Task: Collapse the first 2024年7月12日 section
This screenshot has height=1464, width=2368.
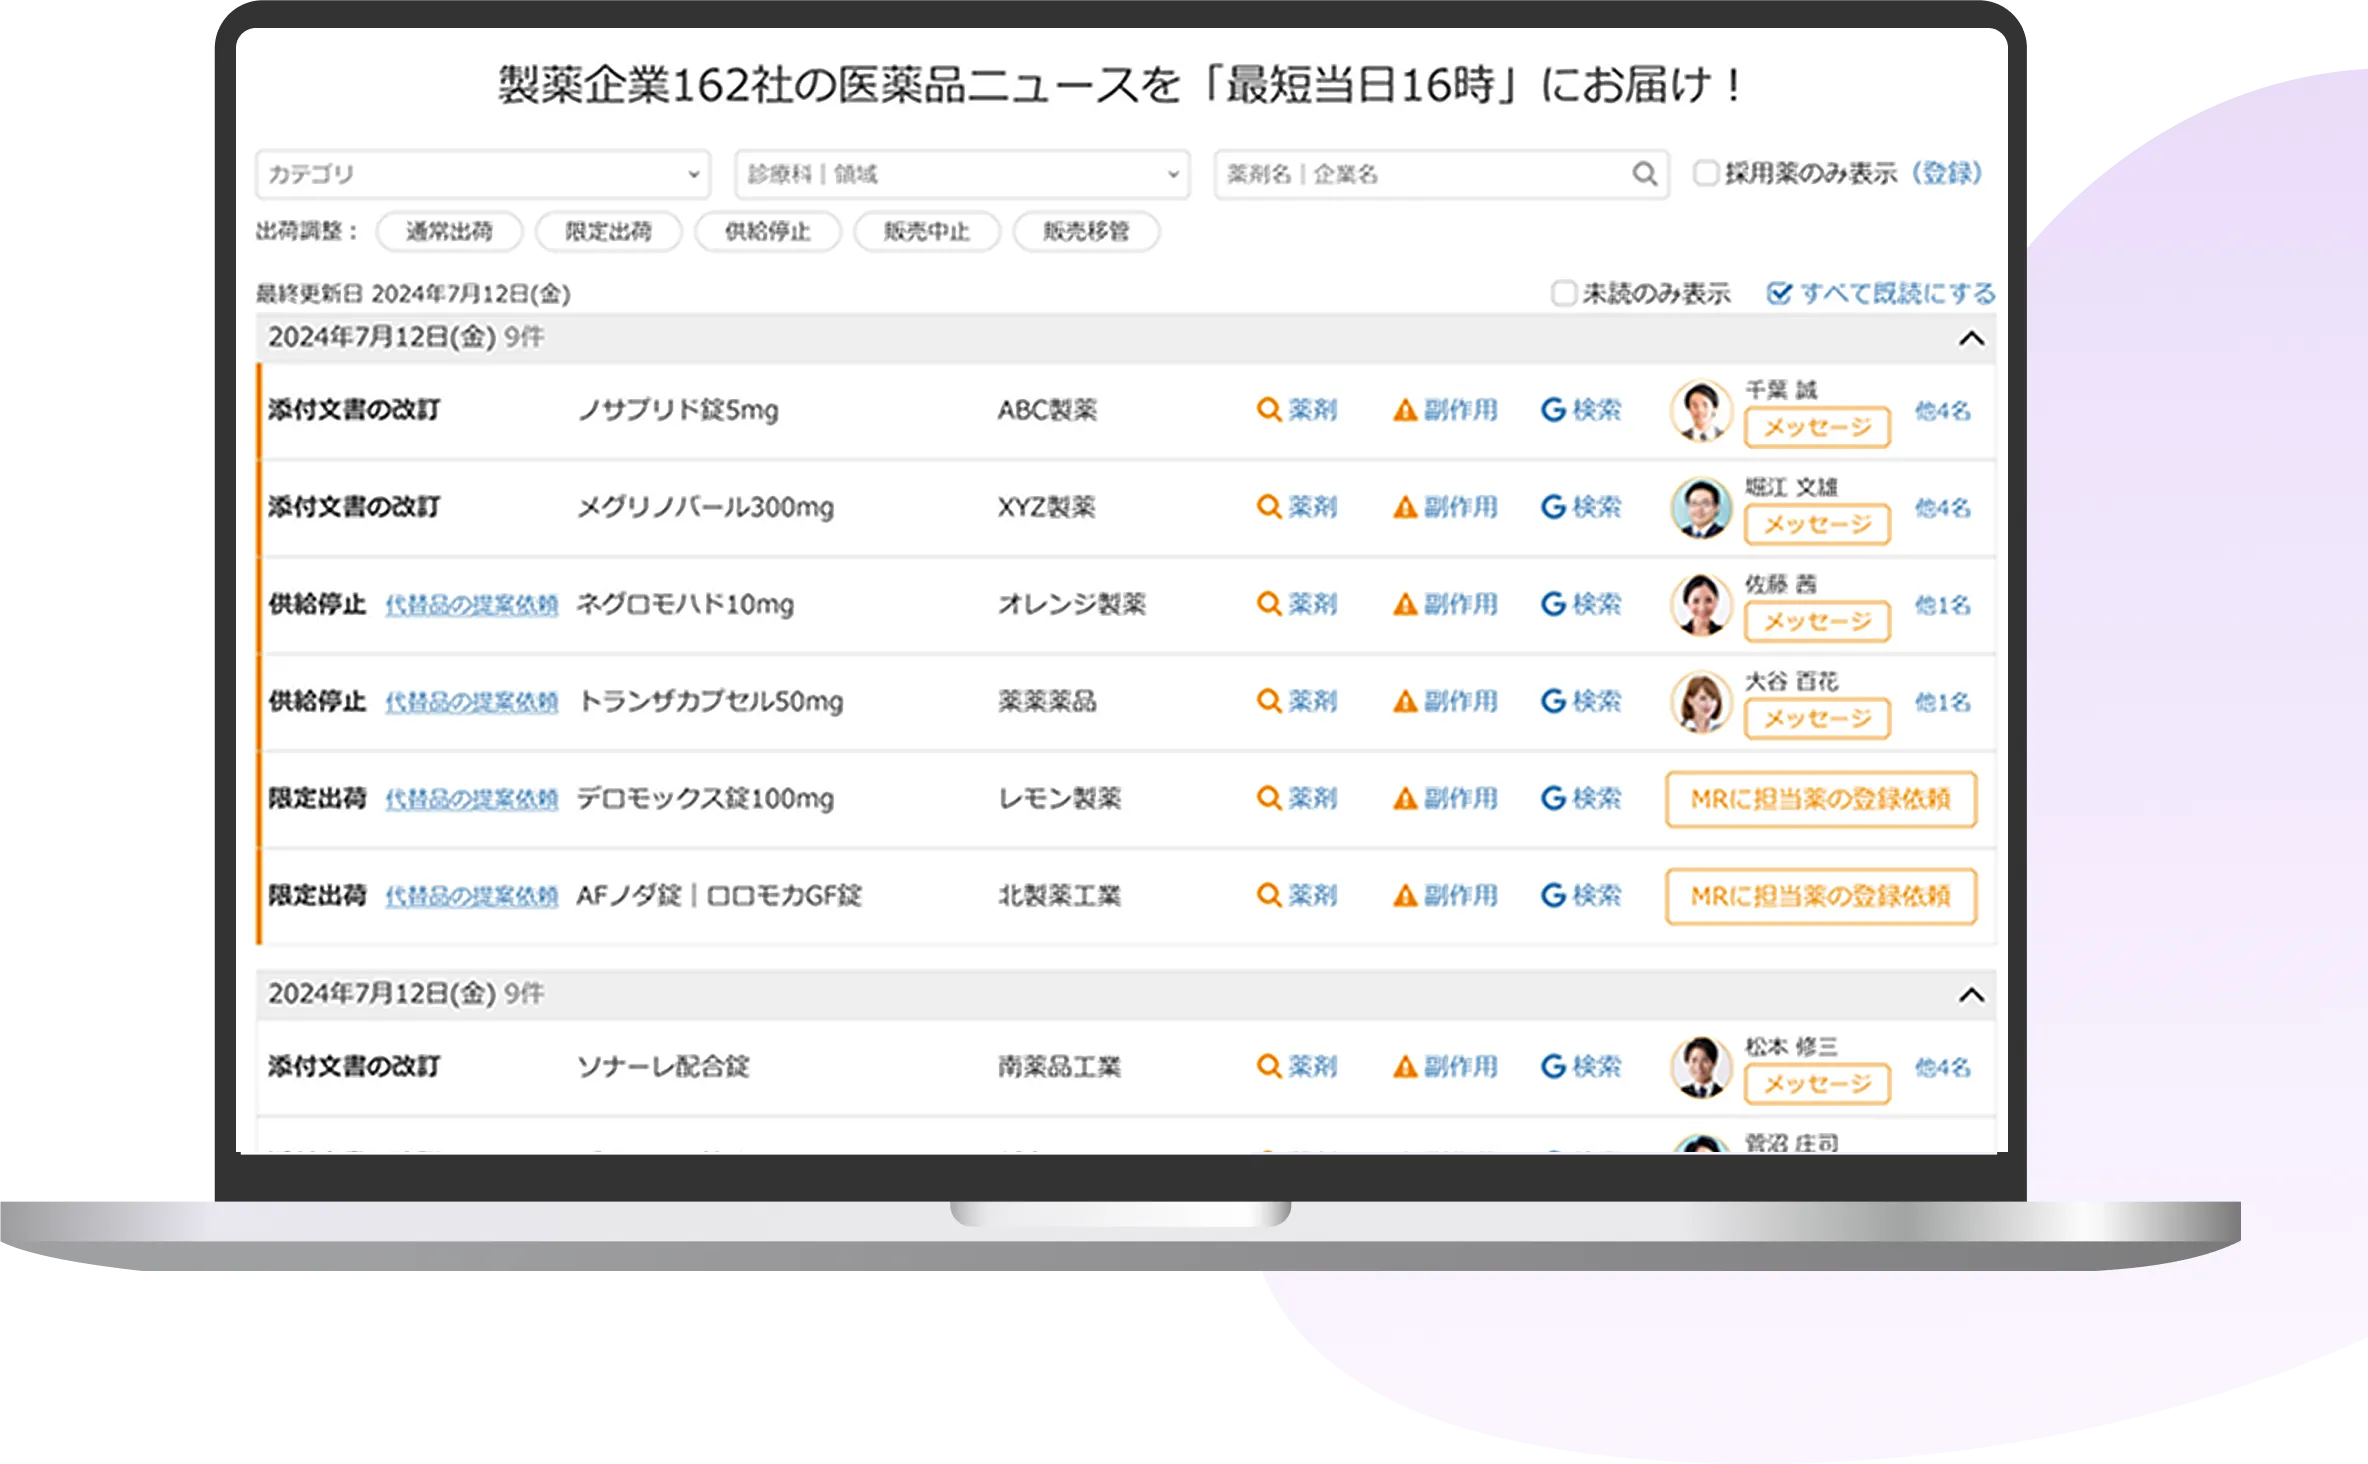Action: pos(1970,339)
